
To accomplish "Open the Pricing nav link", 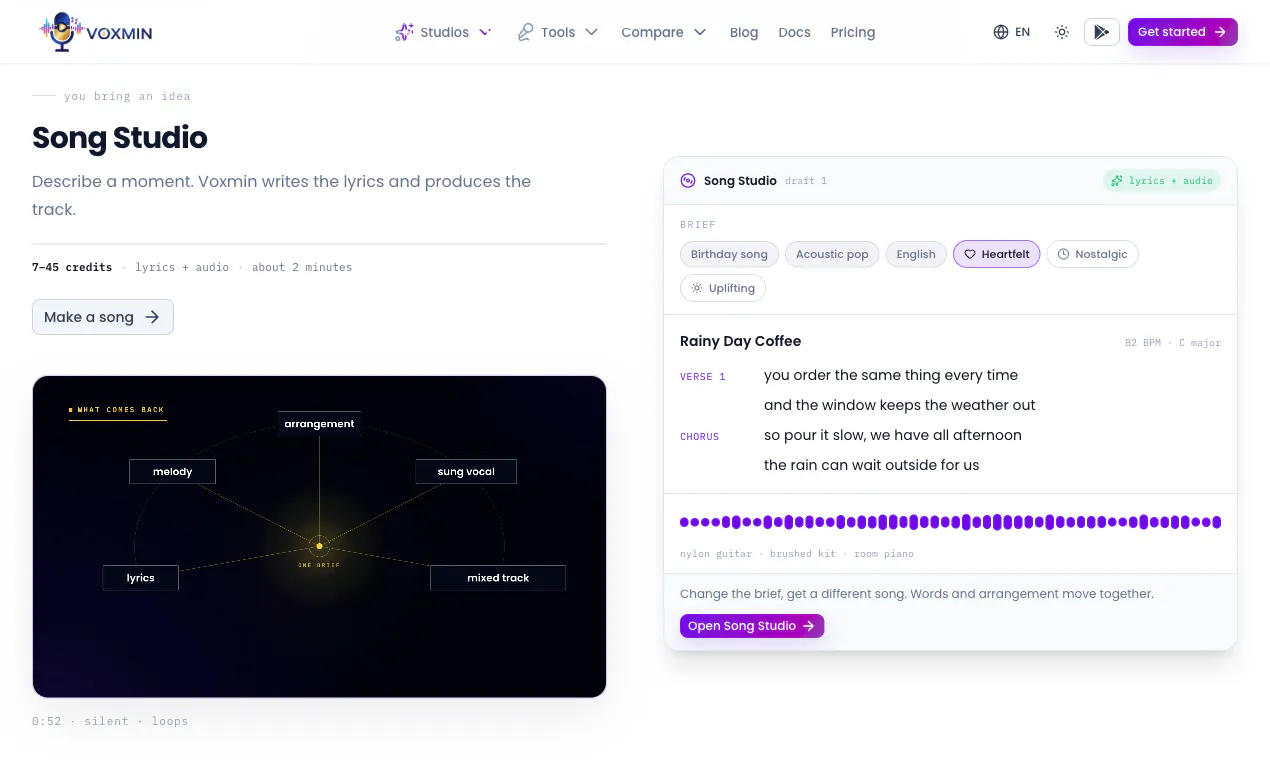I will point(853,32).
